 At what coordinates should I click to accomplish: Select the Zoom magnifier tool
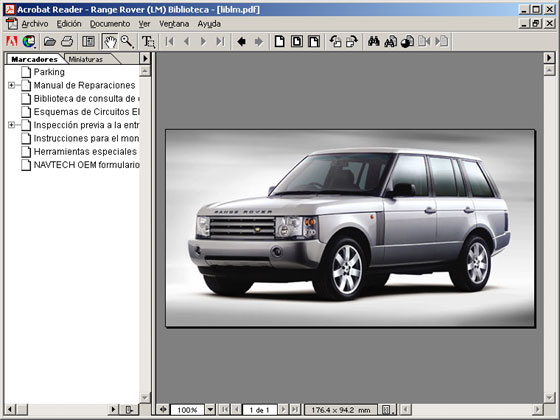point(127,41)
